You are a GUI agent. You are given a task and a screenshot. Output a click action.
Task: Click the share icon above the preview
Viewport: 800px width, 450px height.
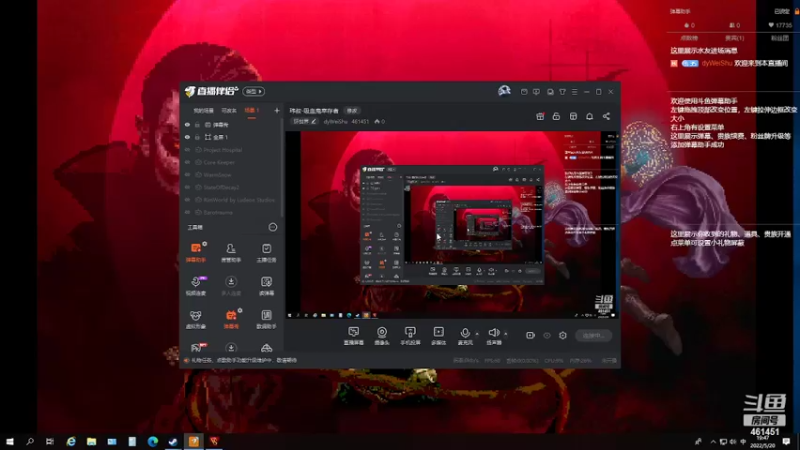coord(606,116)
